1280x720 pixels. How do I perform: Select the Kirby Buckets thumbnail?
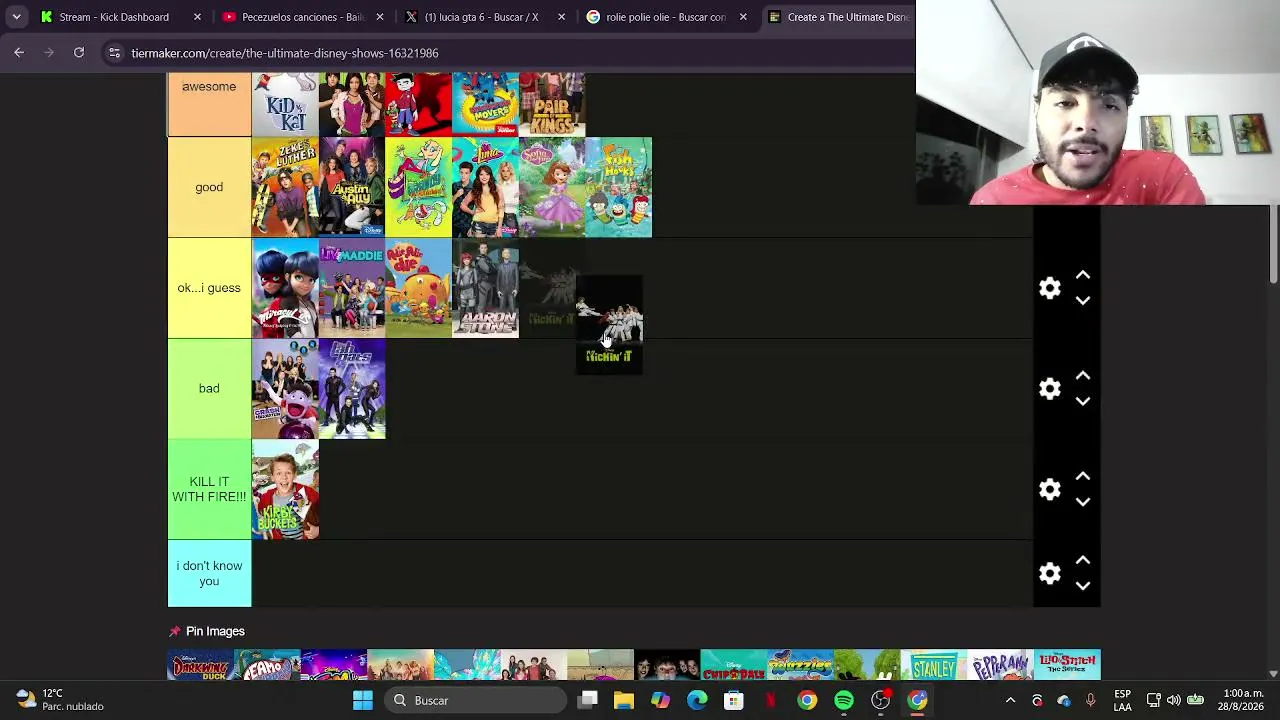tap(285, 489)
